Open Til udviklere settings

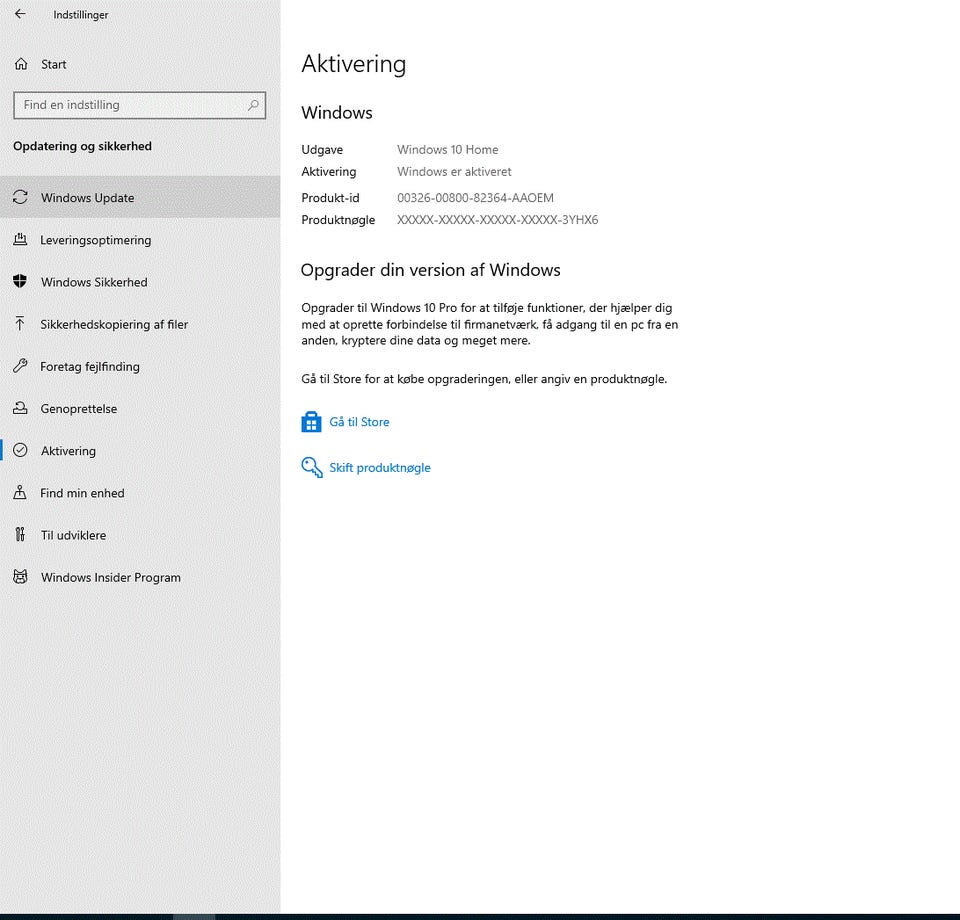(140, 535)
